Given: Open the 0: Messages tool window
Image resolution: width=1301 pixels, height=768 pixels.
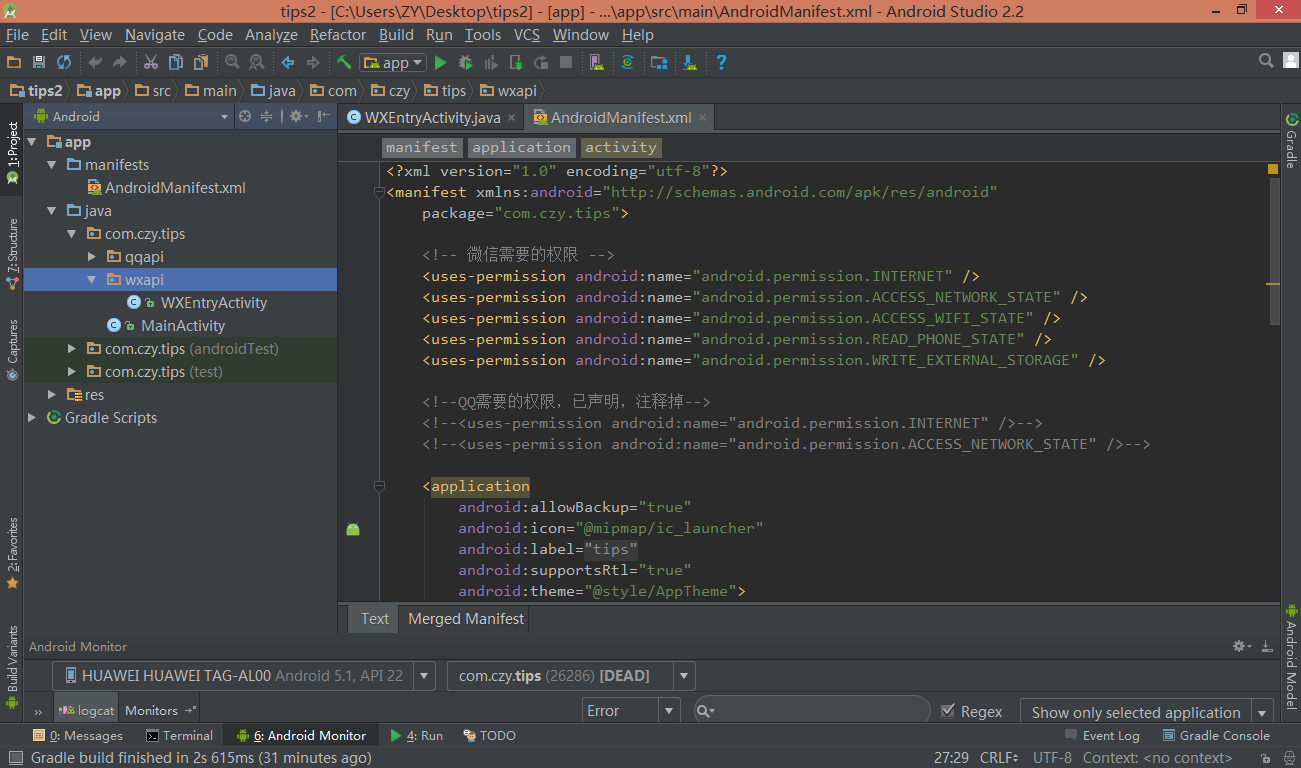Looking at the screenshot, I should pyautogui.click(x=76, y=736).
